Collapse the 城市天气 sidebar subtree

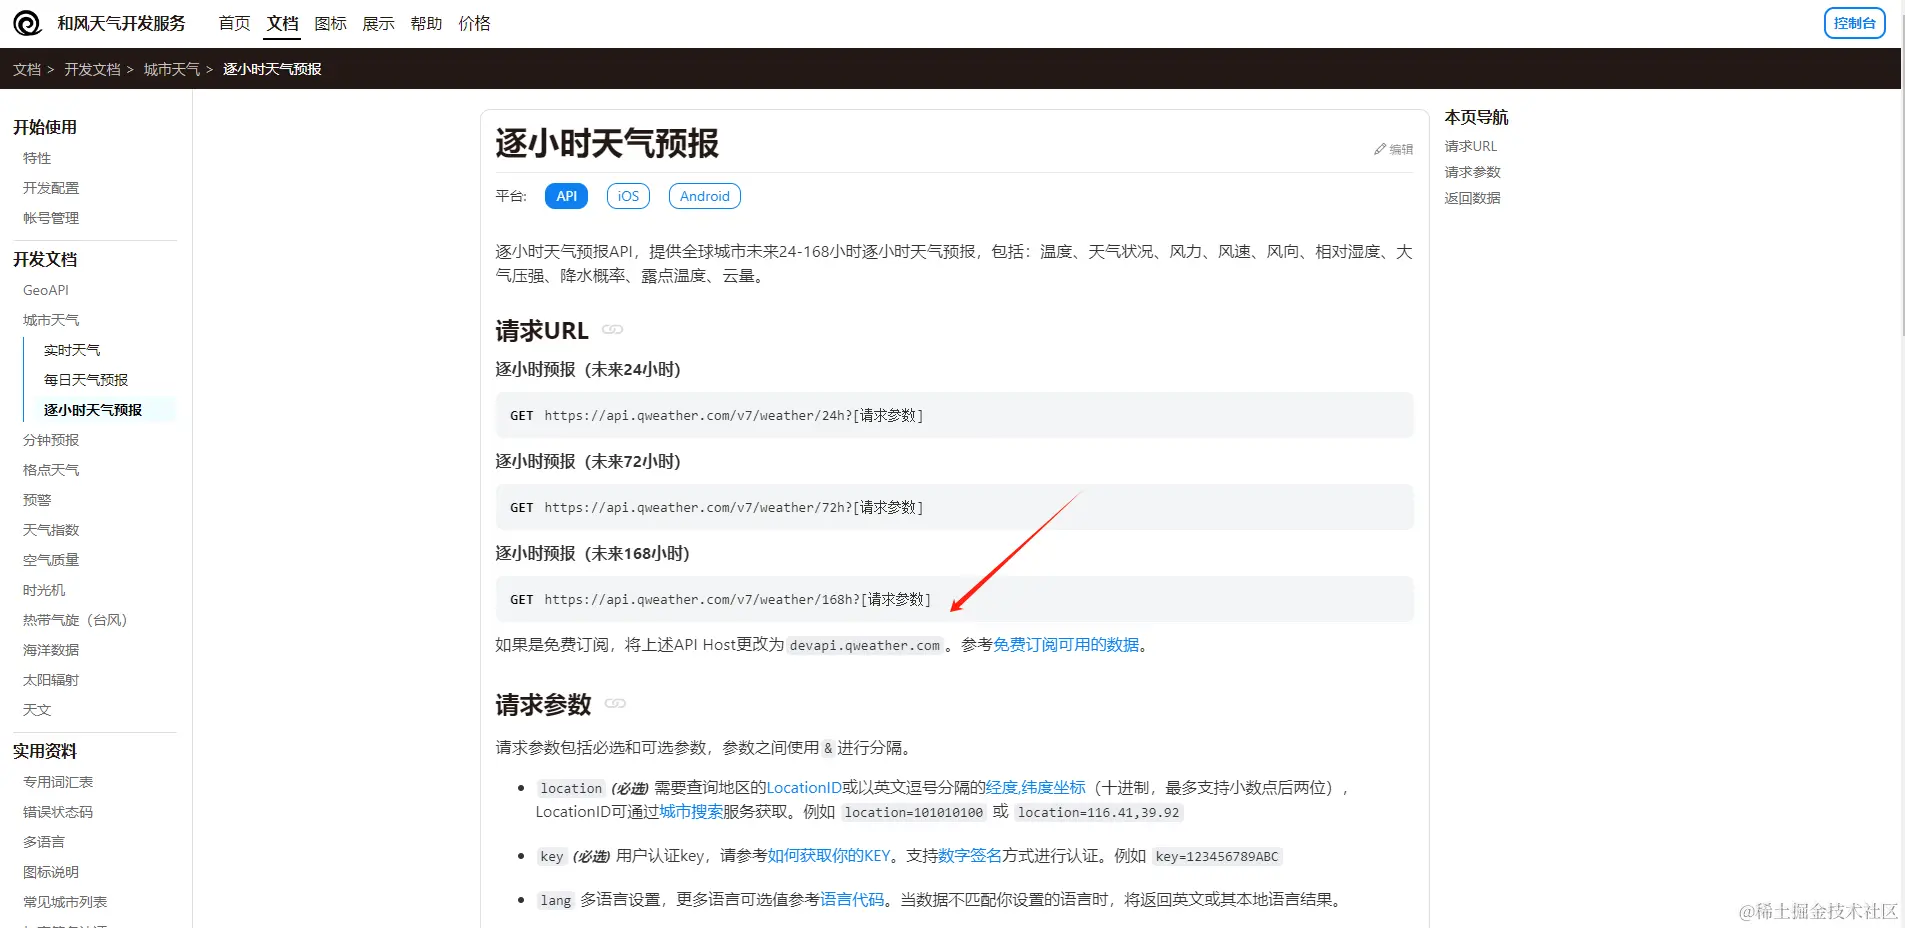click(x=50, y=319)
